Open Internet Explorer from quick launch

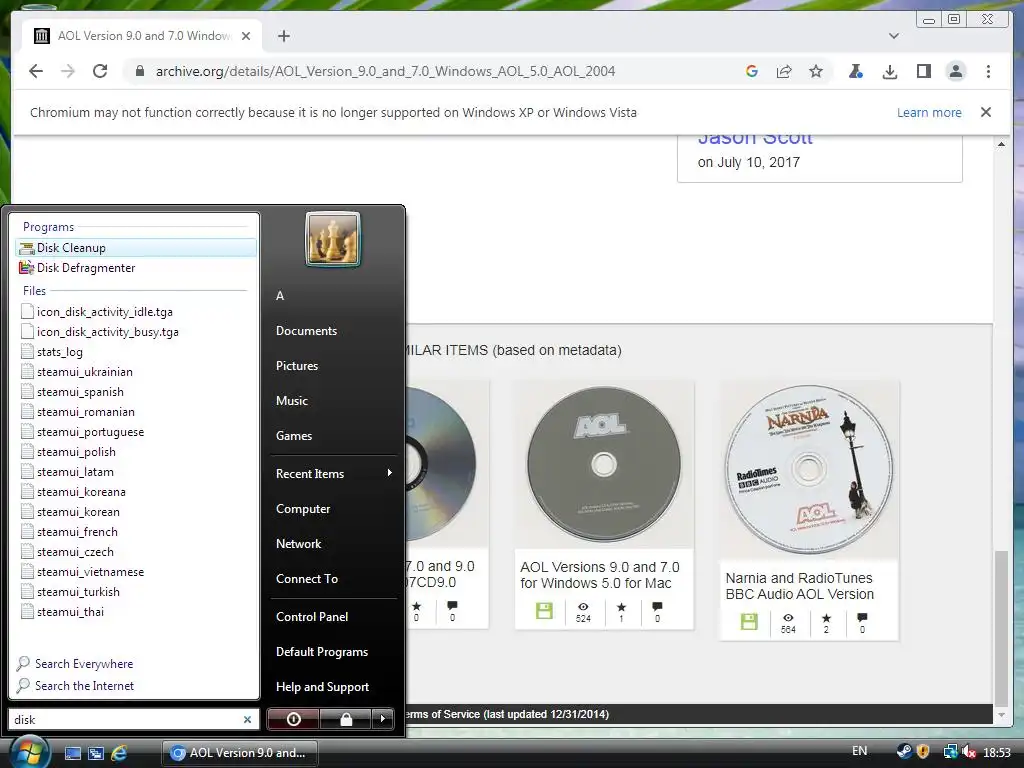(x=119, y=753)
